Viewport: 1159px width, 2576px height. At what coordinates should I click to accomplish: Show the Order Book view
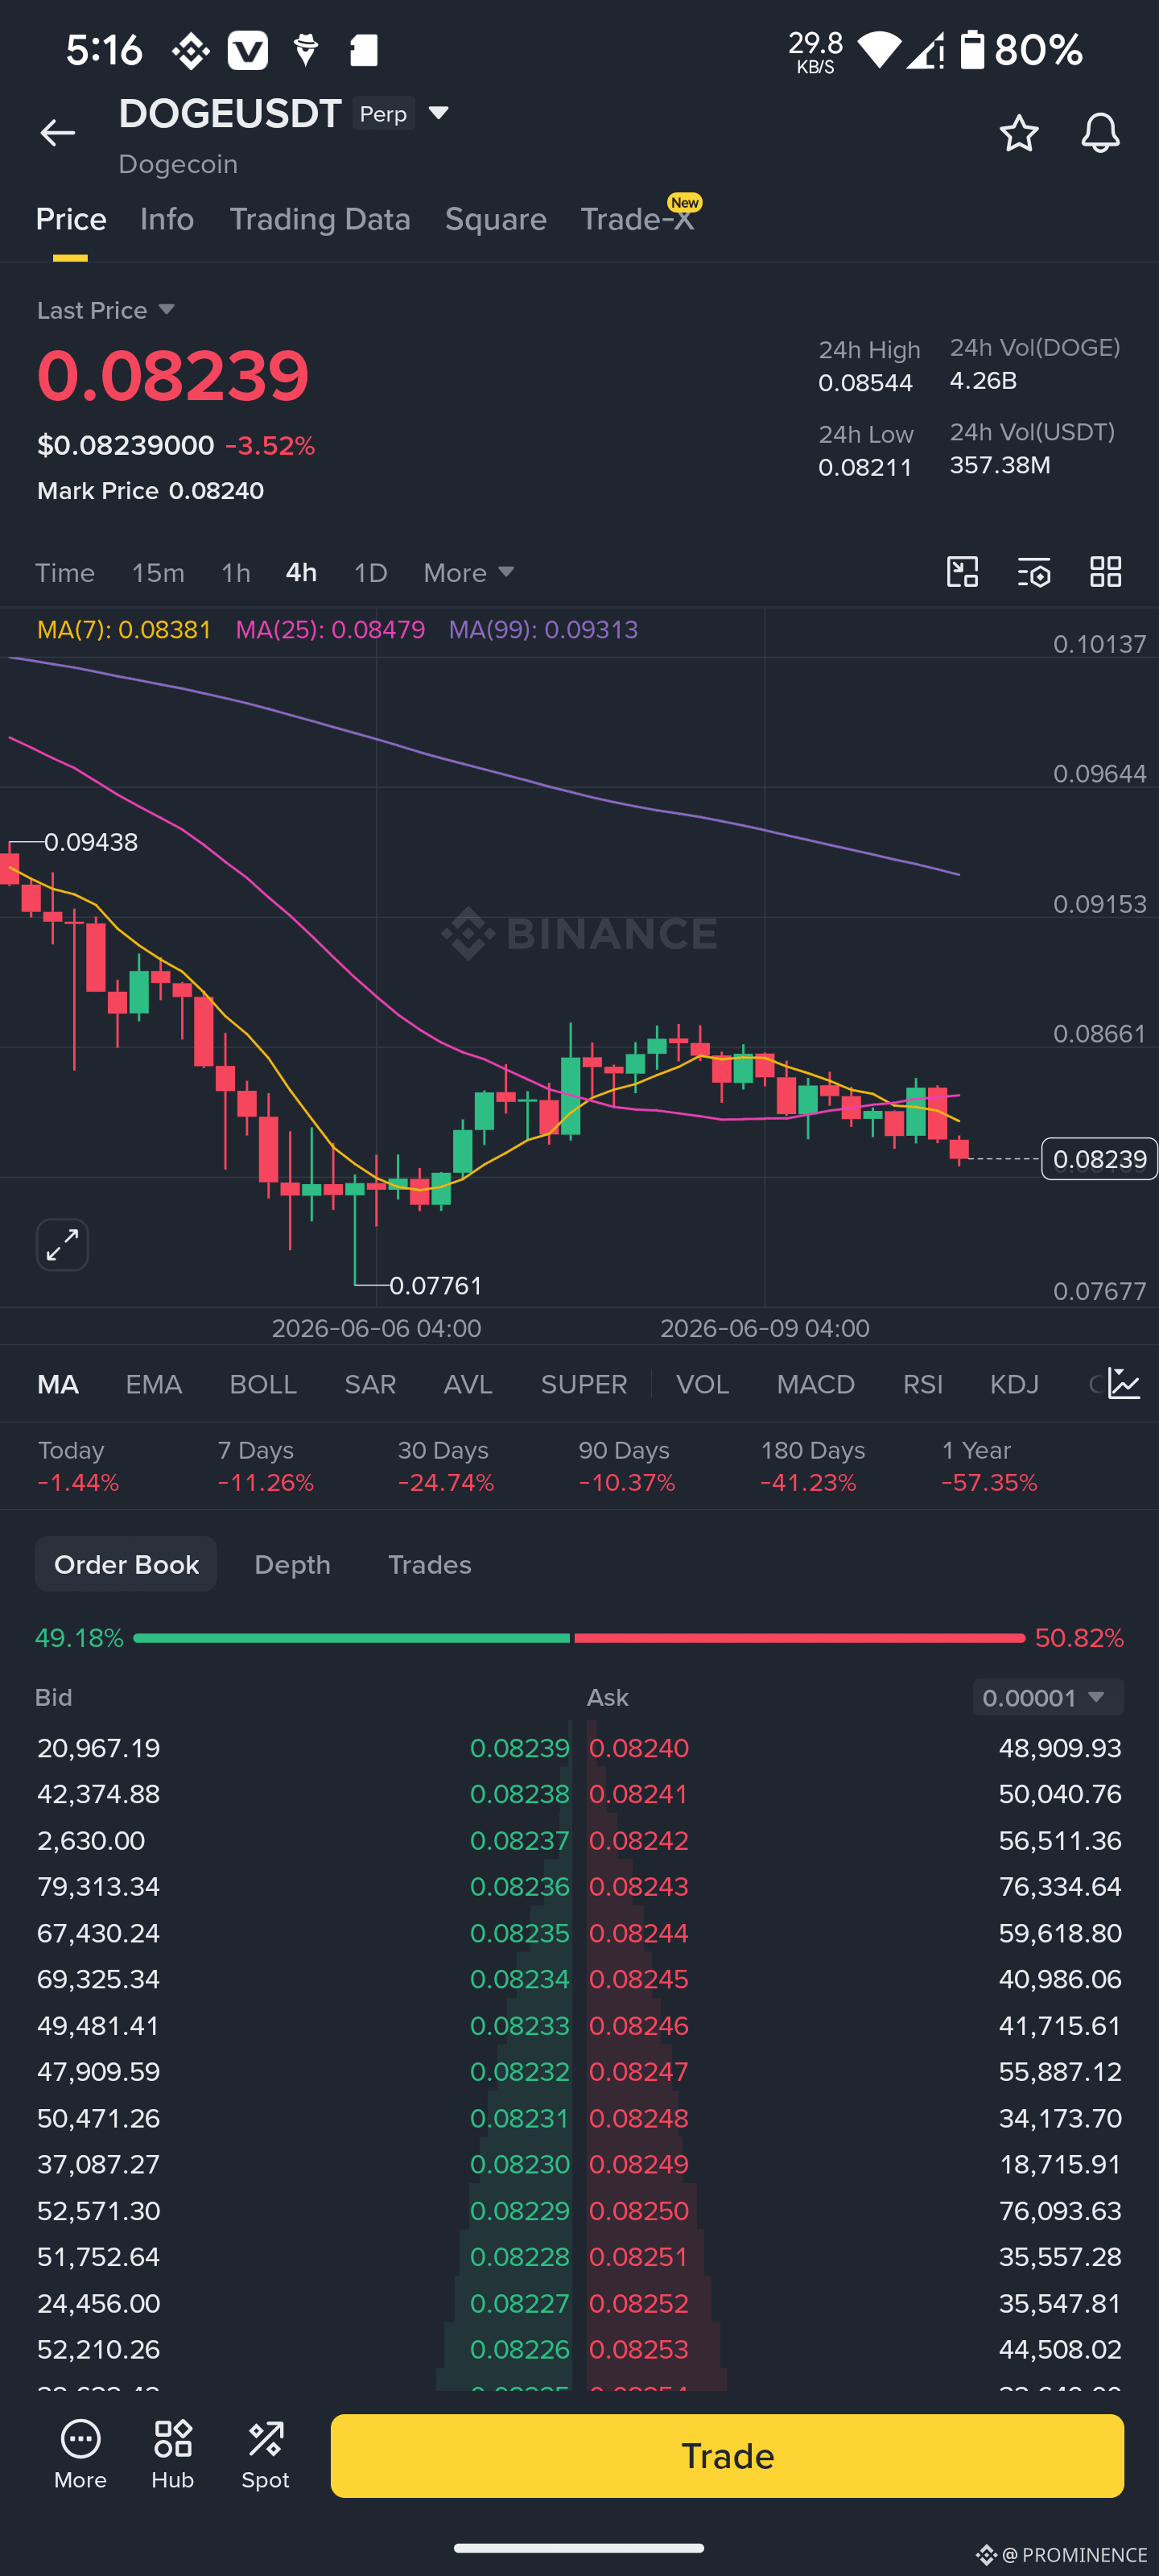click(x=126, y=1564)
